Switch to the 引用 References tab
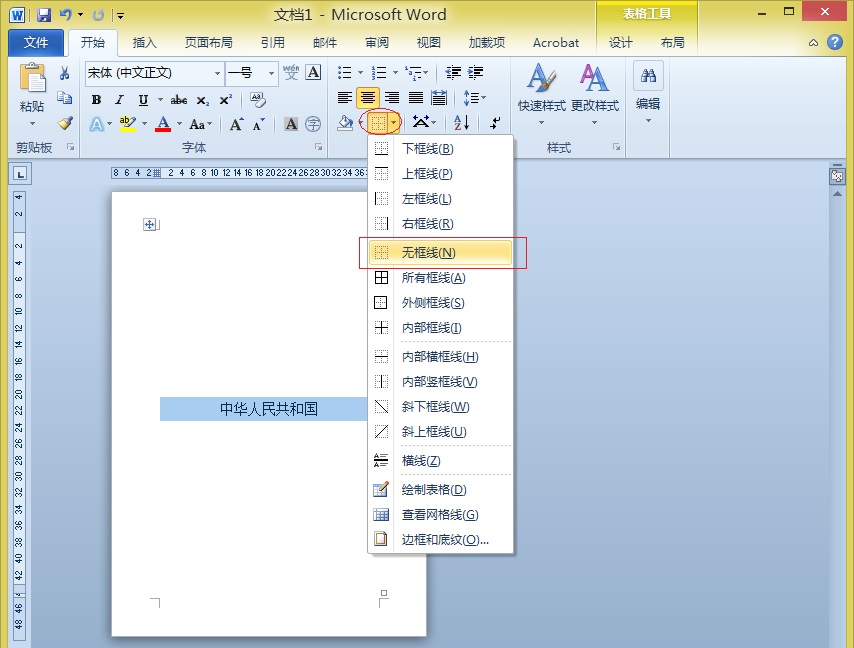854x648 pixels. 272,42
